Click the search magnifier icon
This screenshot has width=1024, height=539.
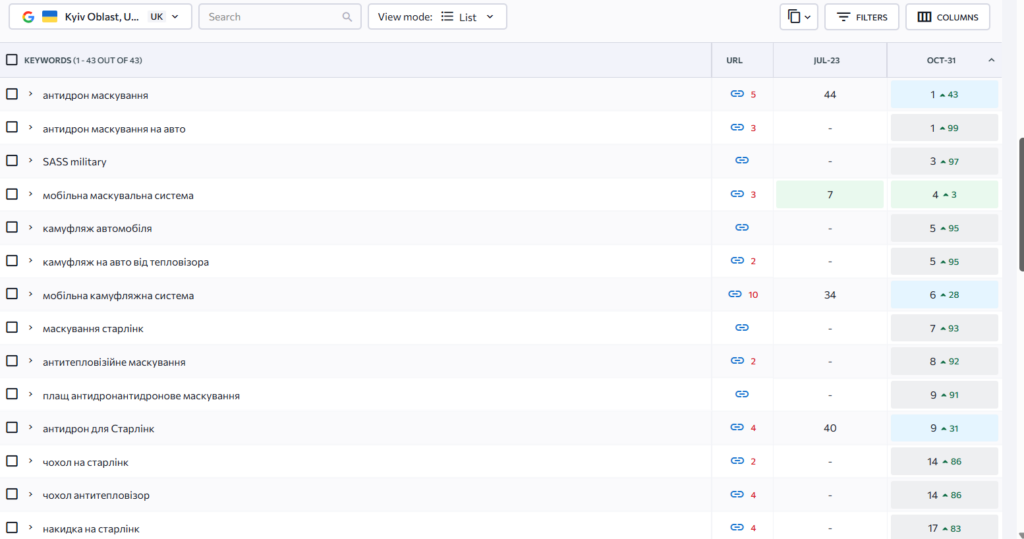pyautogui.click(x=347, y=17)
